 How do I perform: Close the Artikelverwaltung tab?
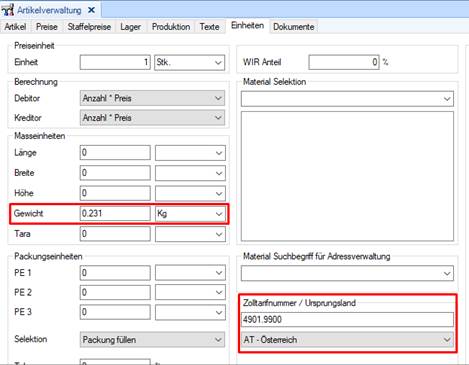click(91, 10)
